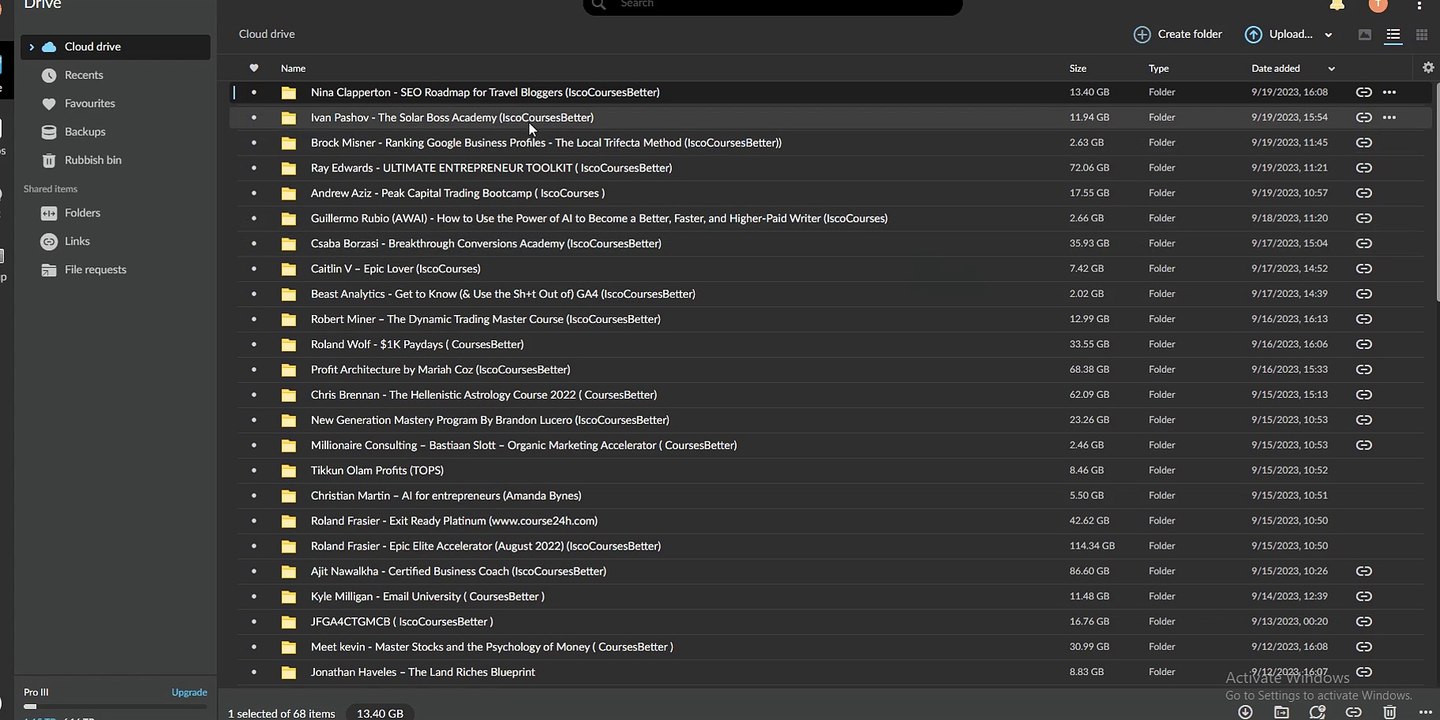Open the link icon for Nina Clapperton folder
Screen dimensions: 1440x720
(x=1363, y=92)
